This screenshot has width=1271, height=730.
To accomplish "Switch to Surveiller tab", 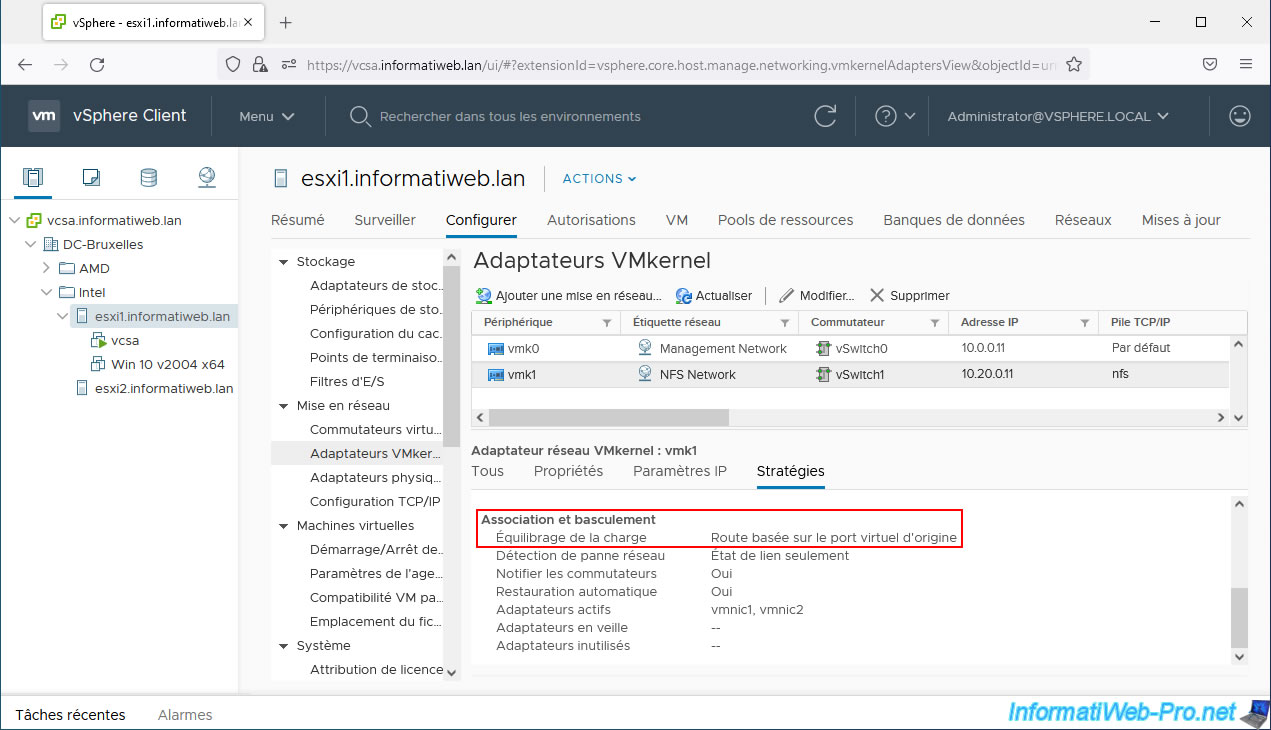I will coord(385,220).
